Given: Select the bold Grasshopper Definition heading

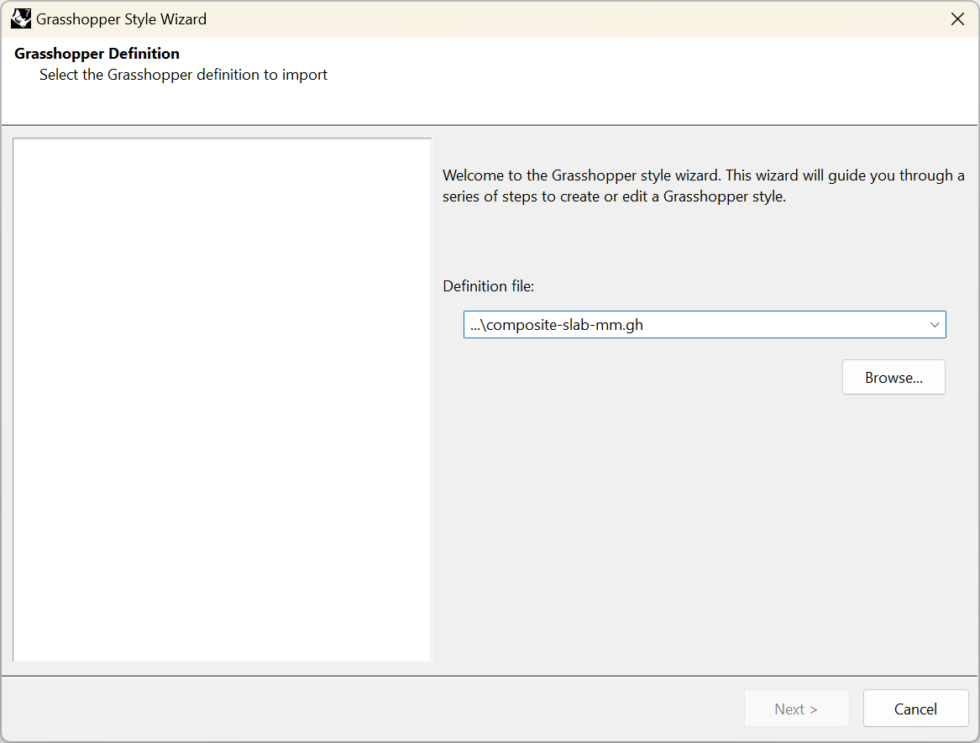Looking at the screenshot, I should tap(97, 54).
